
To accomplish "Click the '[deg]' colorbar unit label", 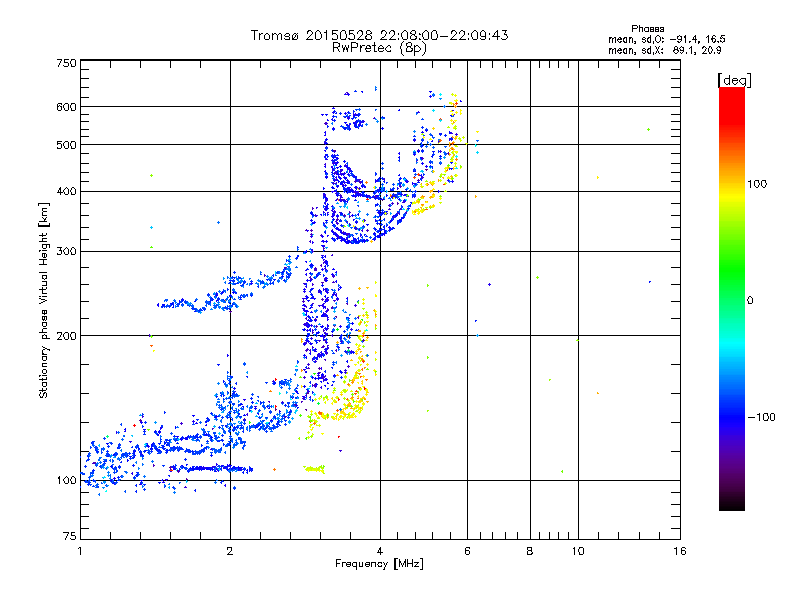I will click(x=734, y=80).
